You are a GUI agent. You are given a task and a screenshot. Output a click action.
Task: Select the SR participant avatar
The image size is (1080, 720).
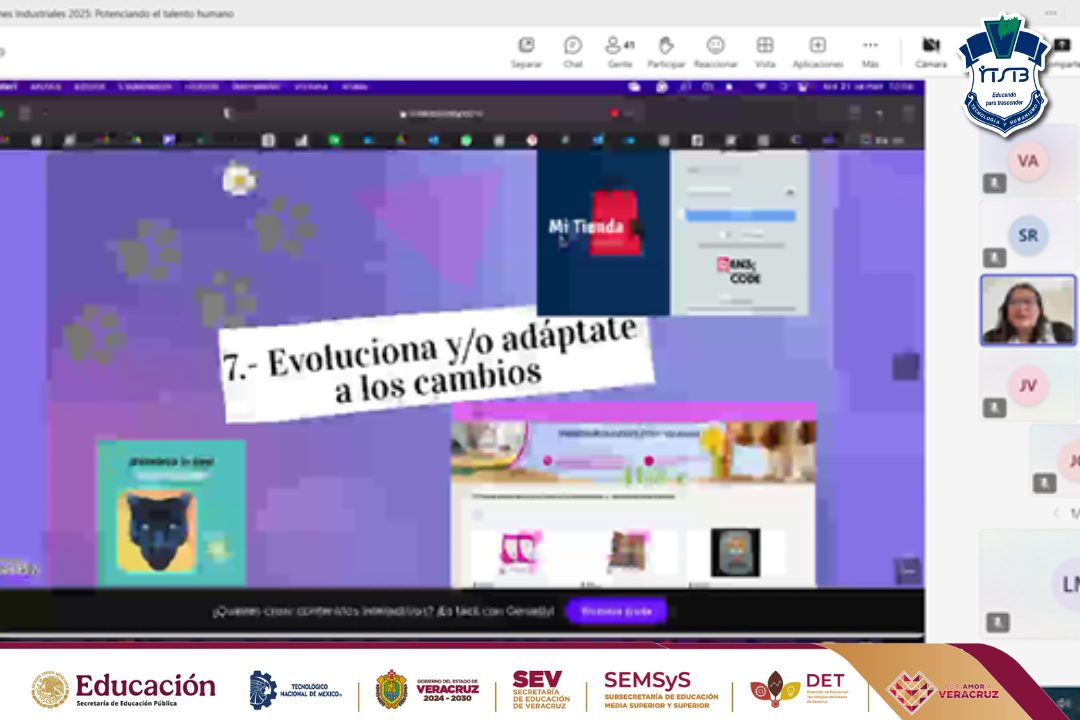(1027, 236)
